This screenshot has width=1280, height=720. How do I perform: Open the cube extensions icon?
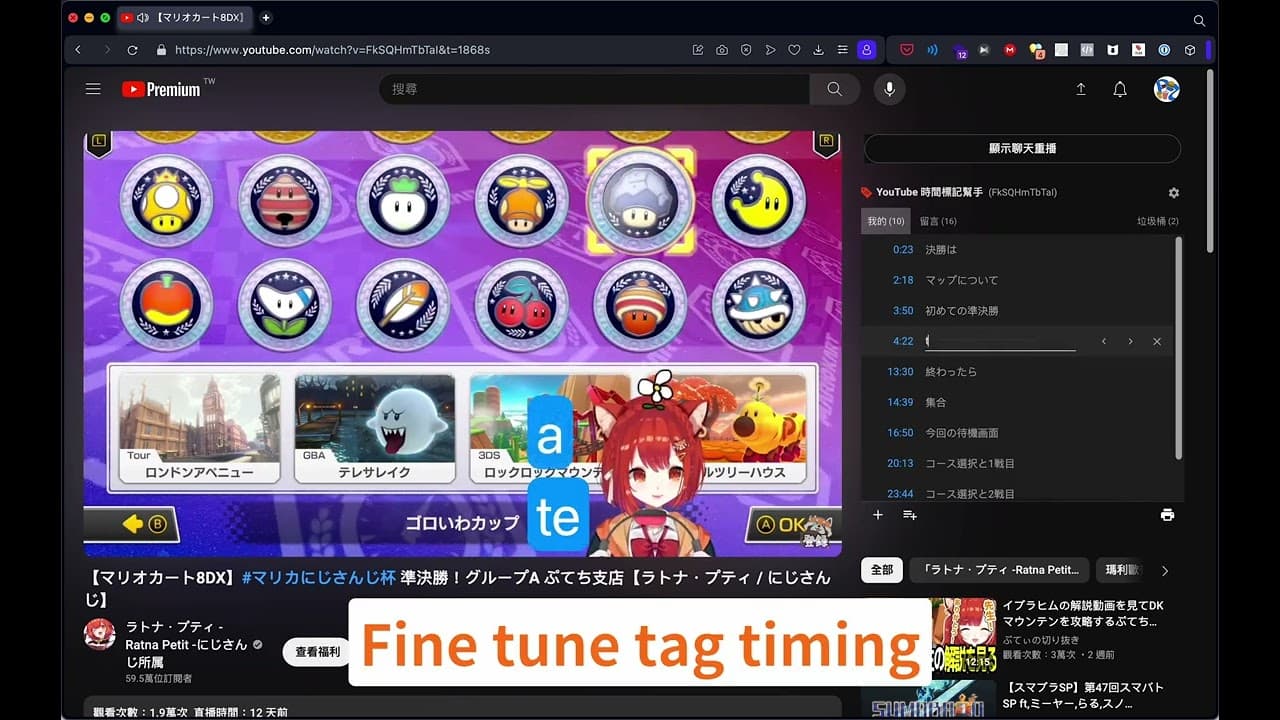[1190, 49]
